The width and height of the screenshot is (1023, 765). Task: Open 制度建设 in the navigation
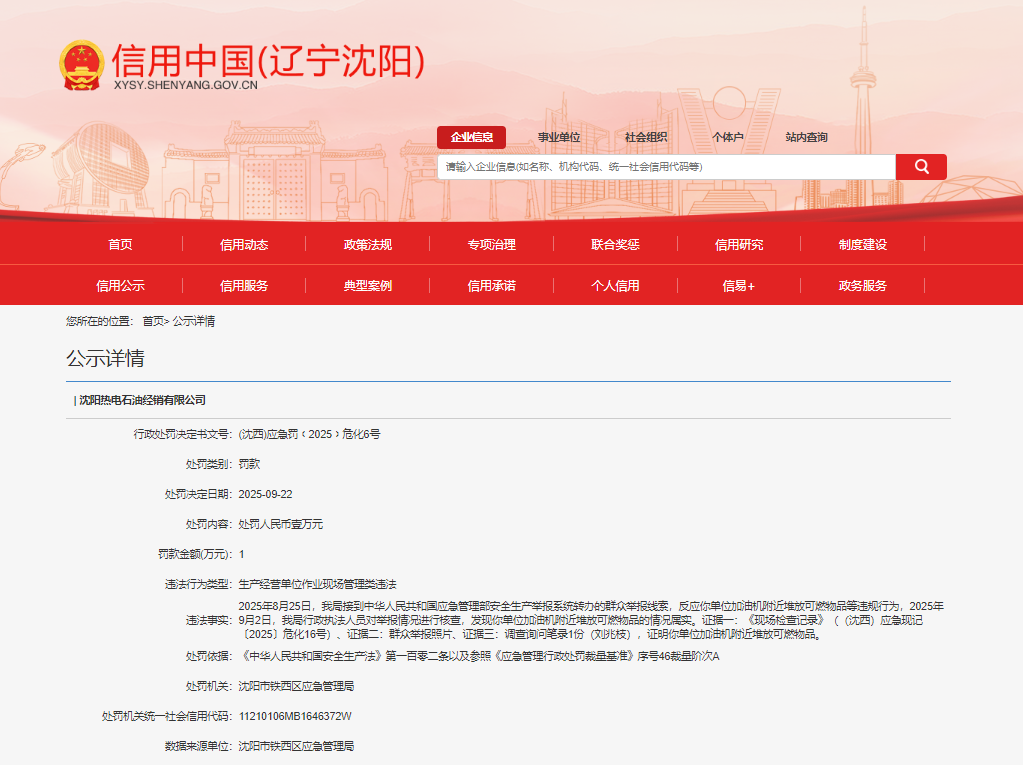[x=863, y=245]
